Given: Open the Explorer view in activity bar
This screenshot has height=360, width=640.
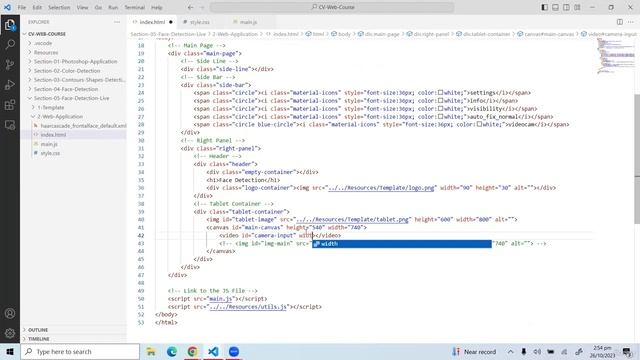Looking at the screenshot, I should tap(10, 25).
